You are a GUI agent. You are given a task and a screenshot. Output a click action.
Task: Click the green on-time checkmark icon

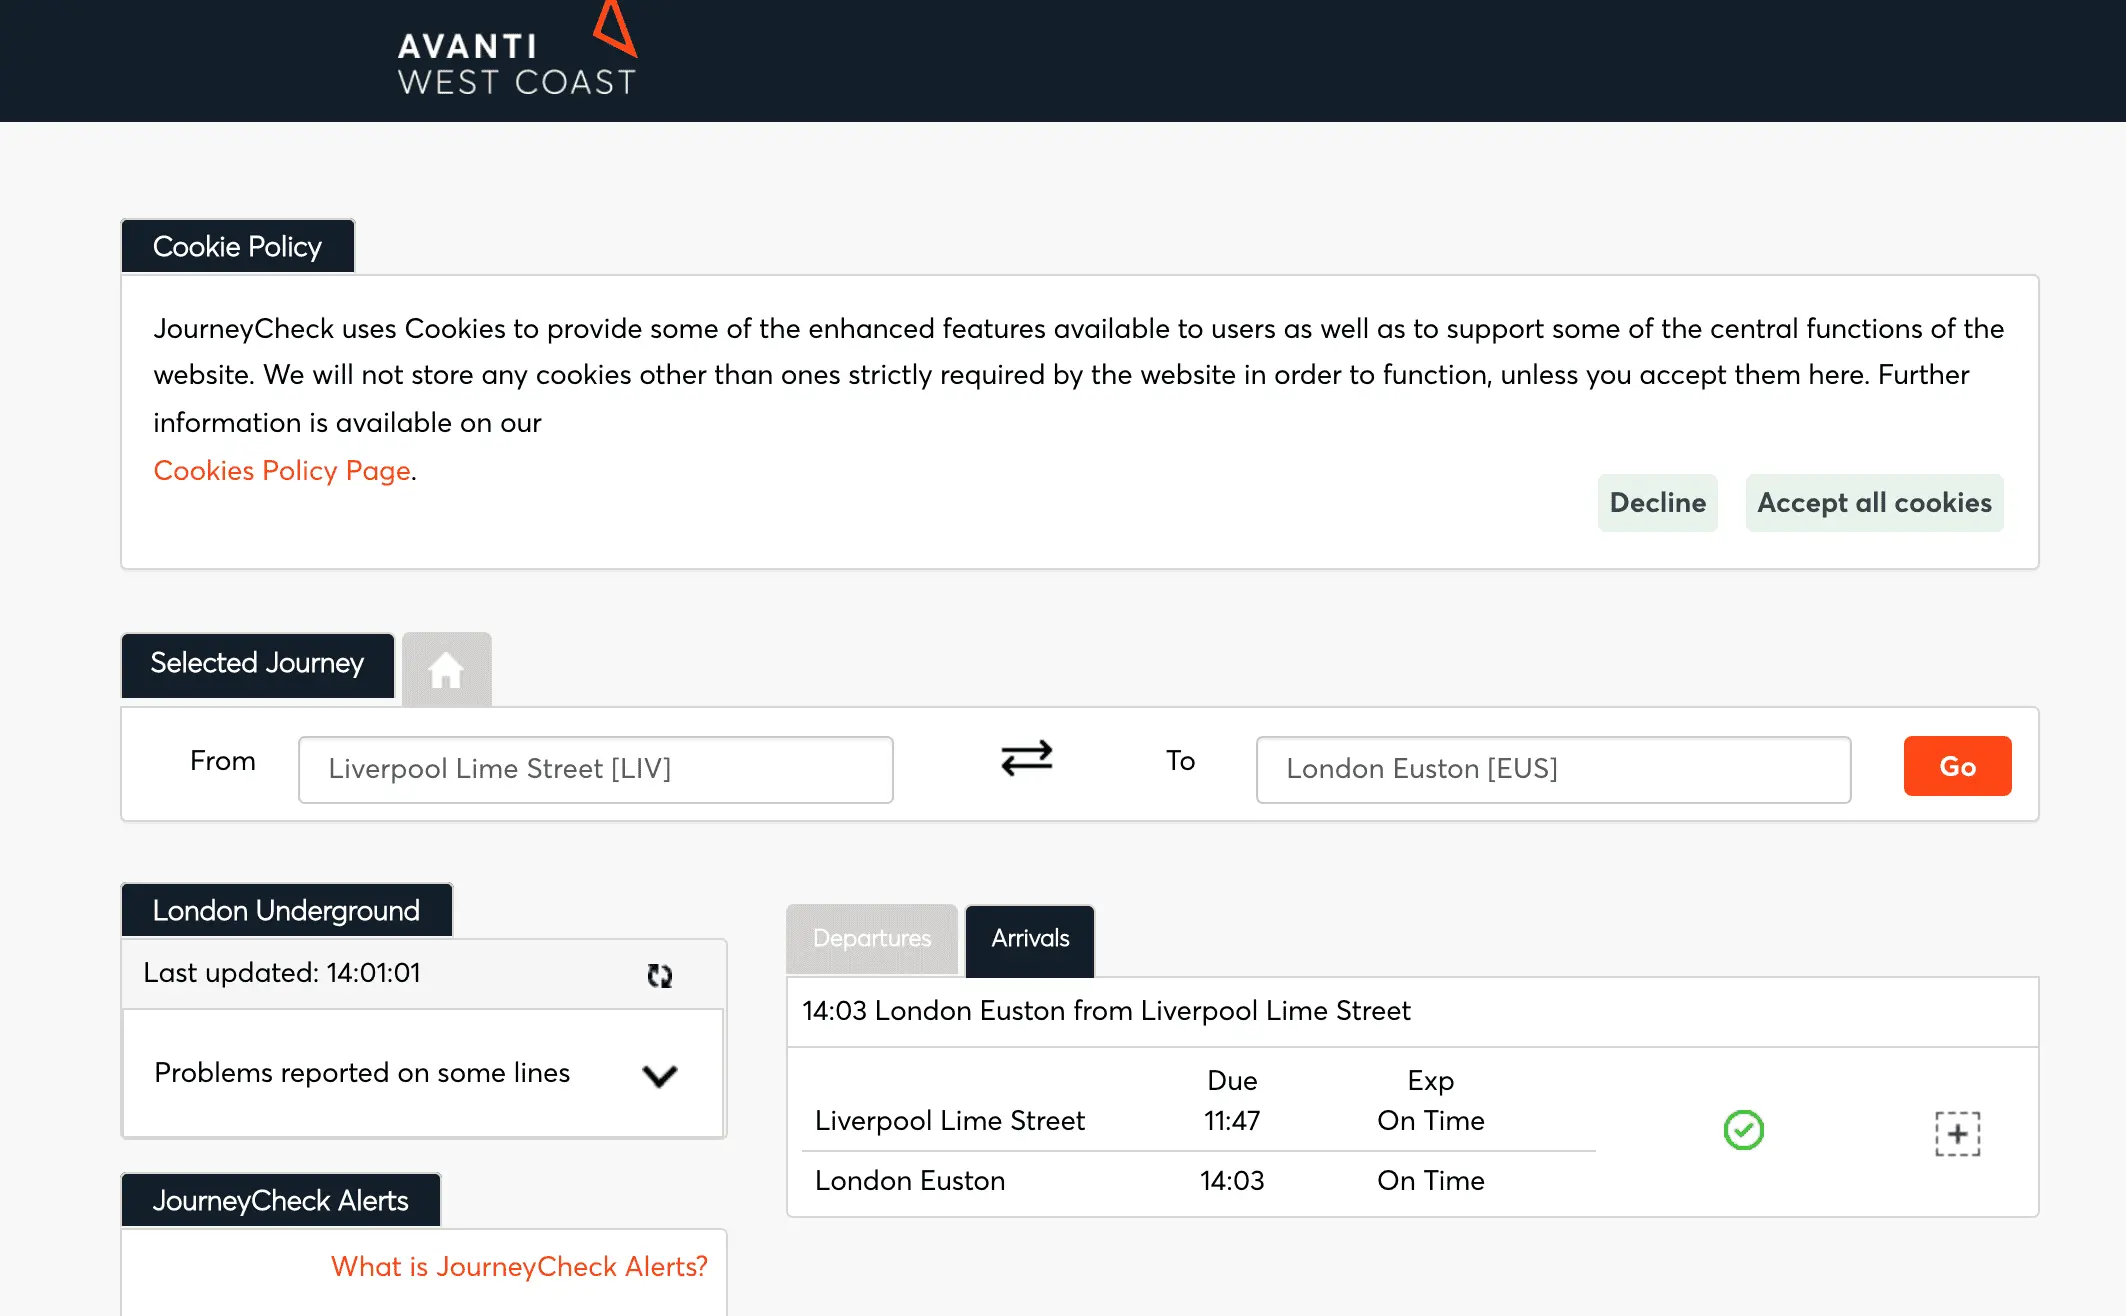[x=1743, y=1130]
